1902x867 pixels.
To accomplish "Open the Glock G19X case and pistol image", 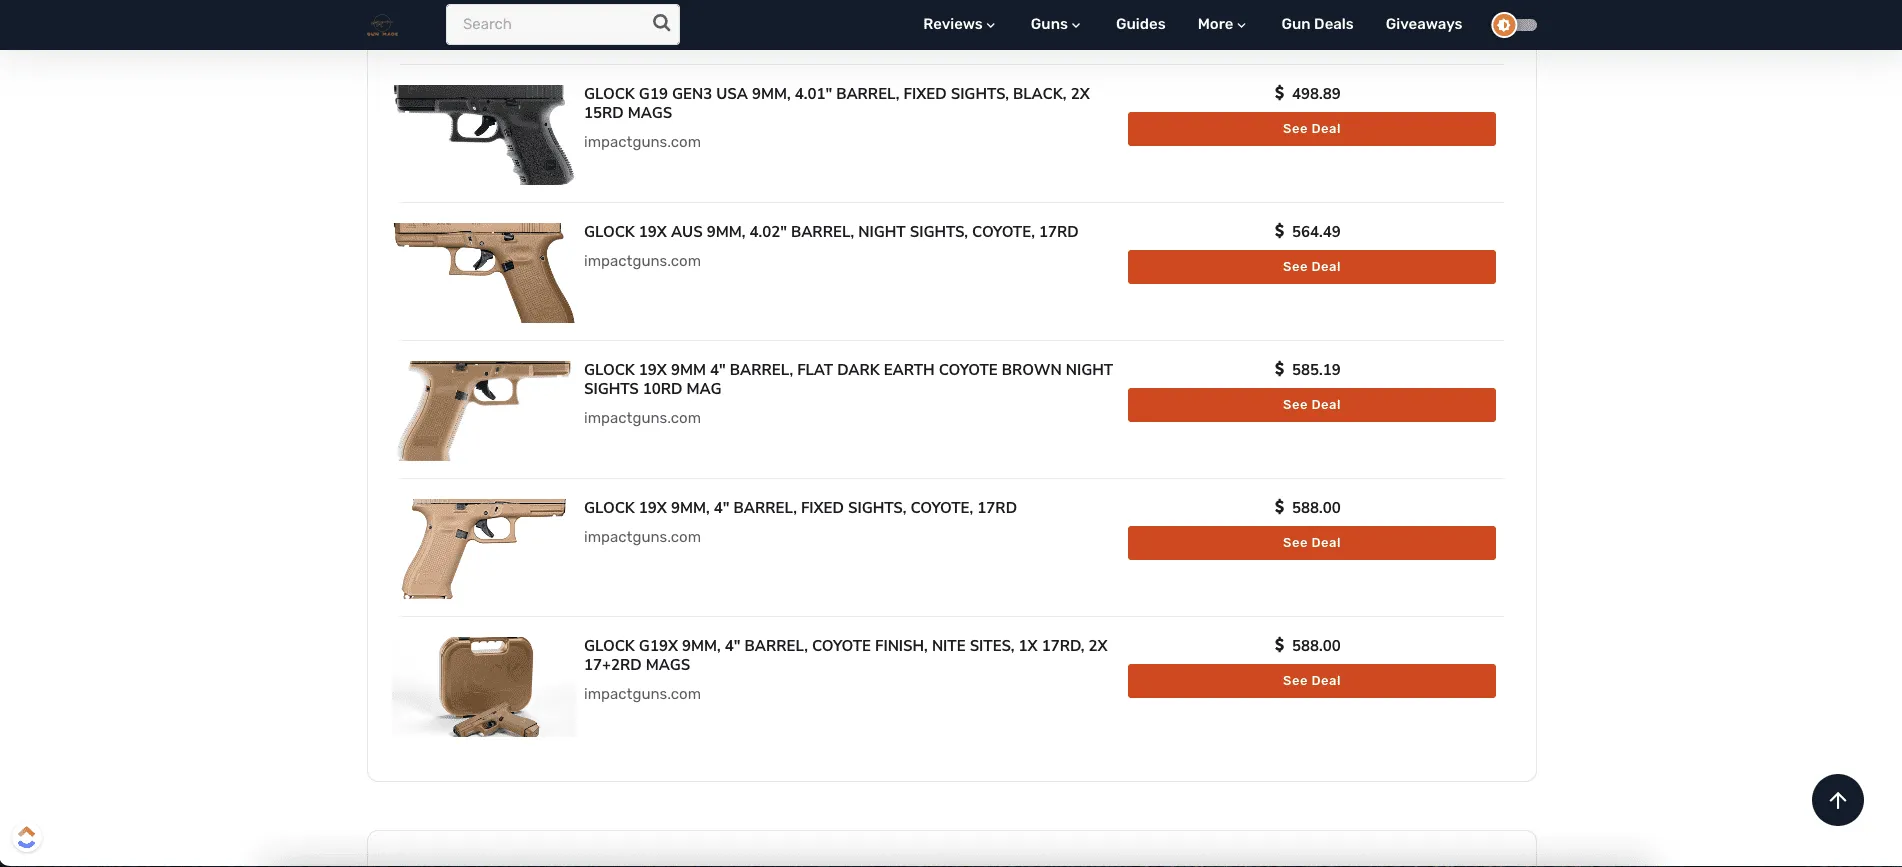I will pyautogui.click(x=484, y=687).
